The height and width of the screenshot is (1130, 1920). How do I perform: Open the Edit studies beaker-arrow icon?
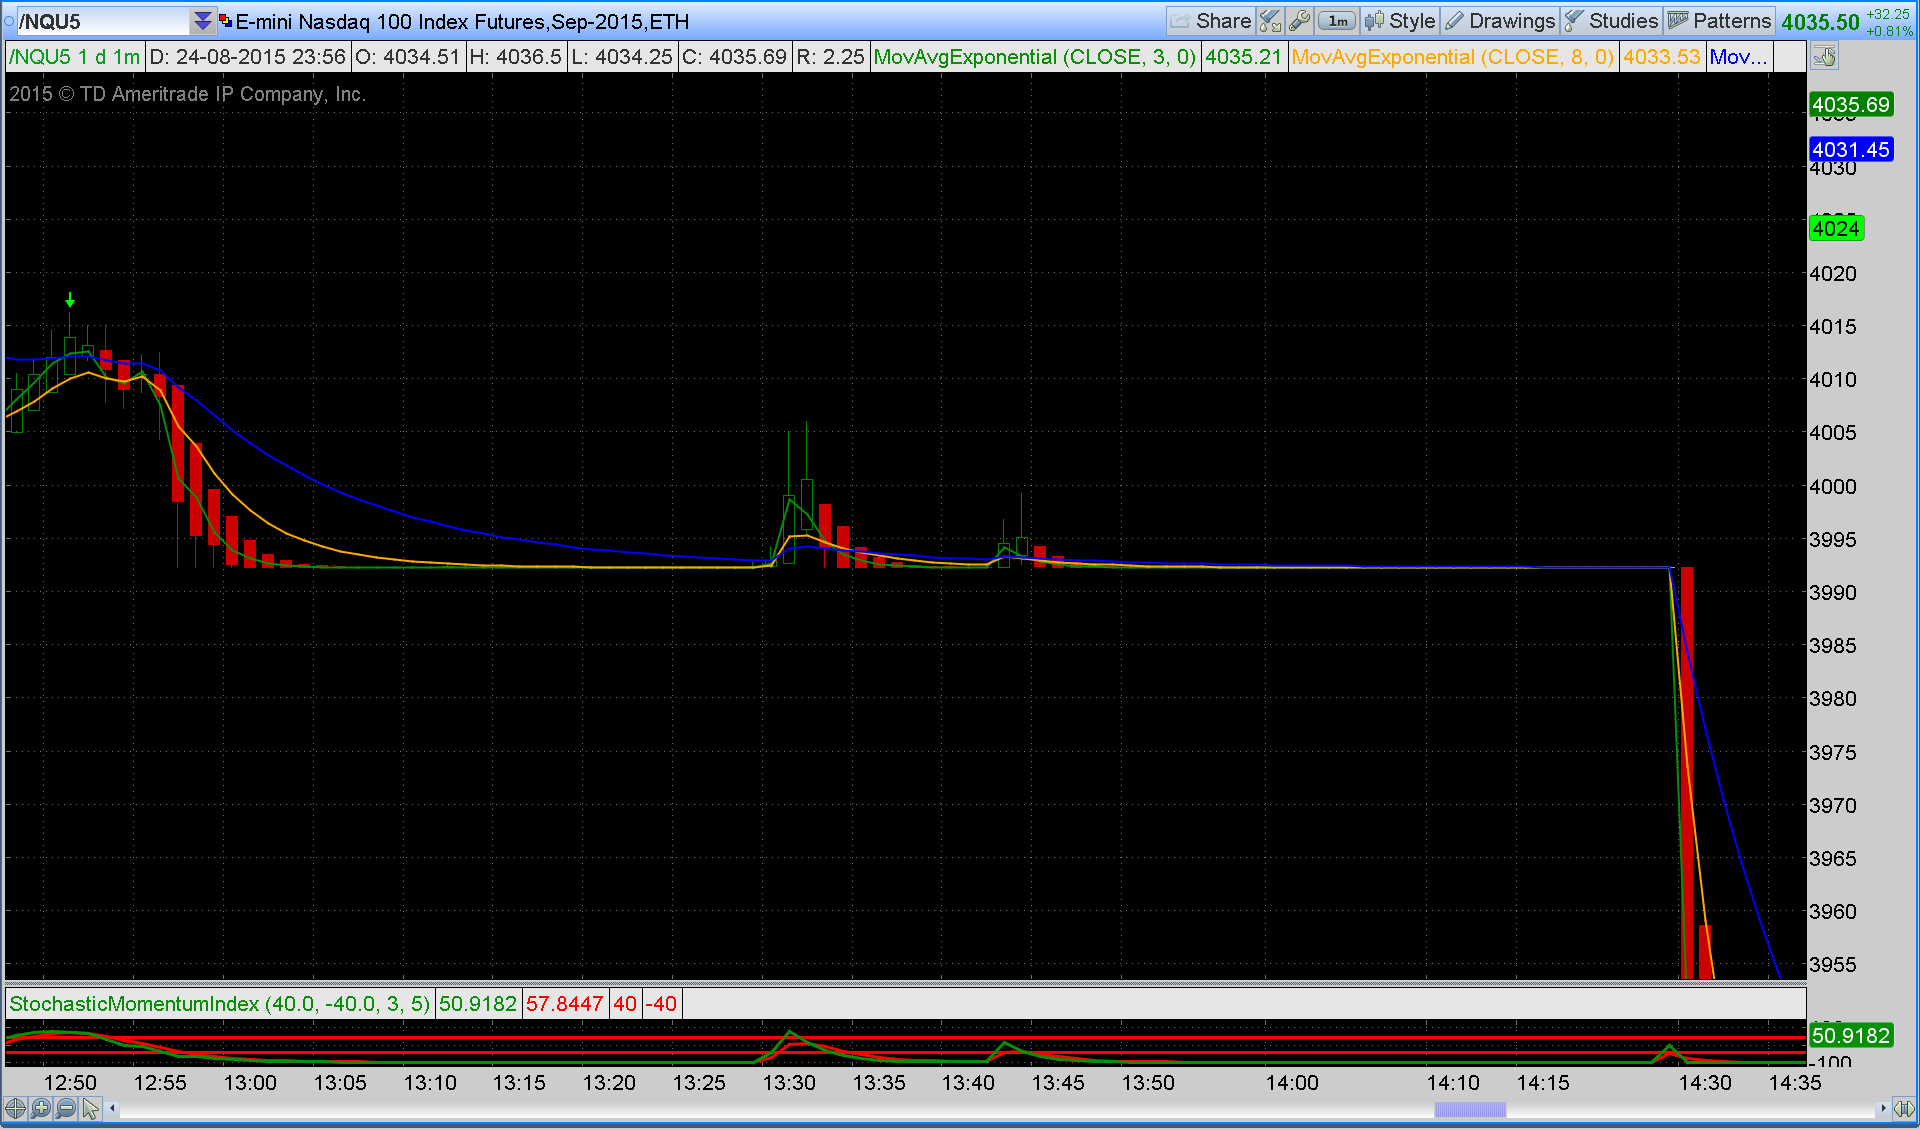[x=1270, y=21]
